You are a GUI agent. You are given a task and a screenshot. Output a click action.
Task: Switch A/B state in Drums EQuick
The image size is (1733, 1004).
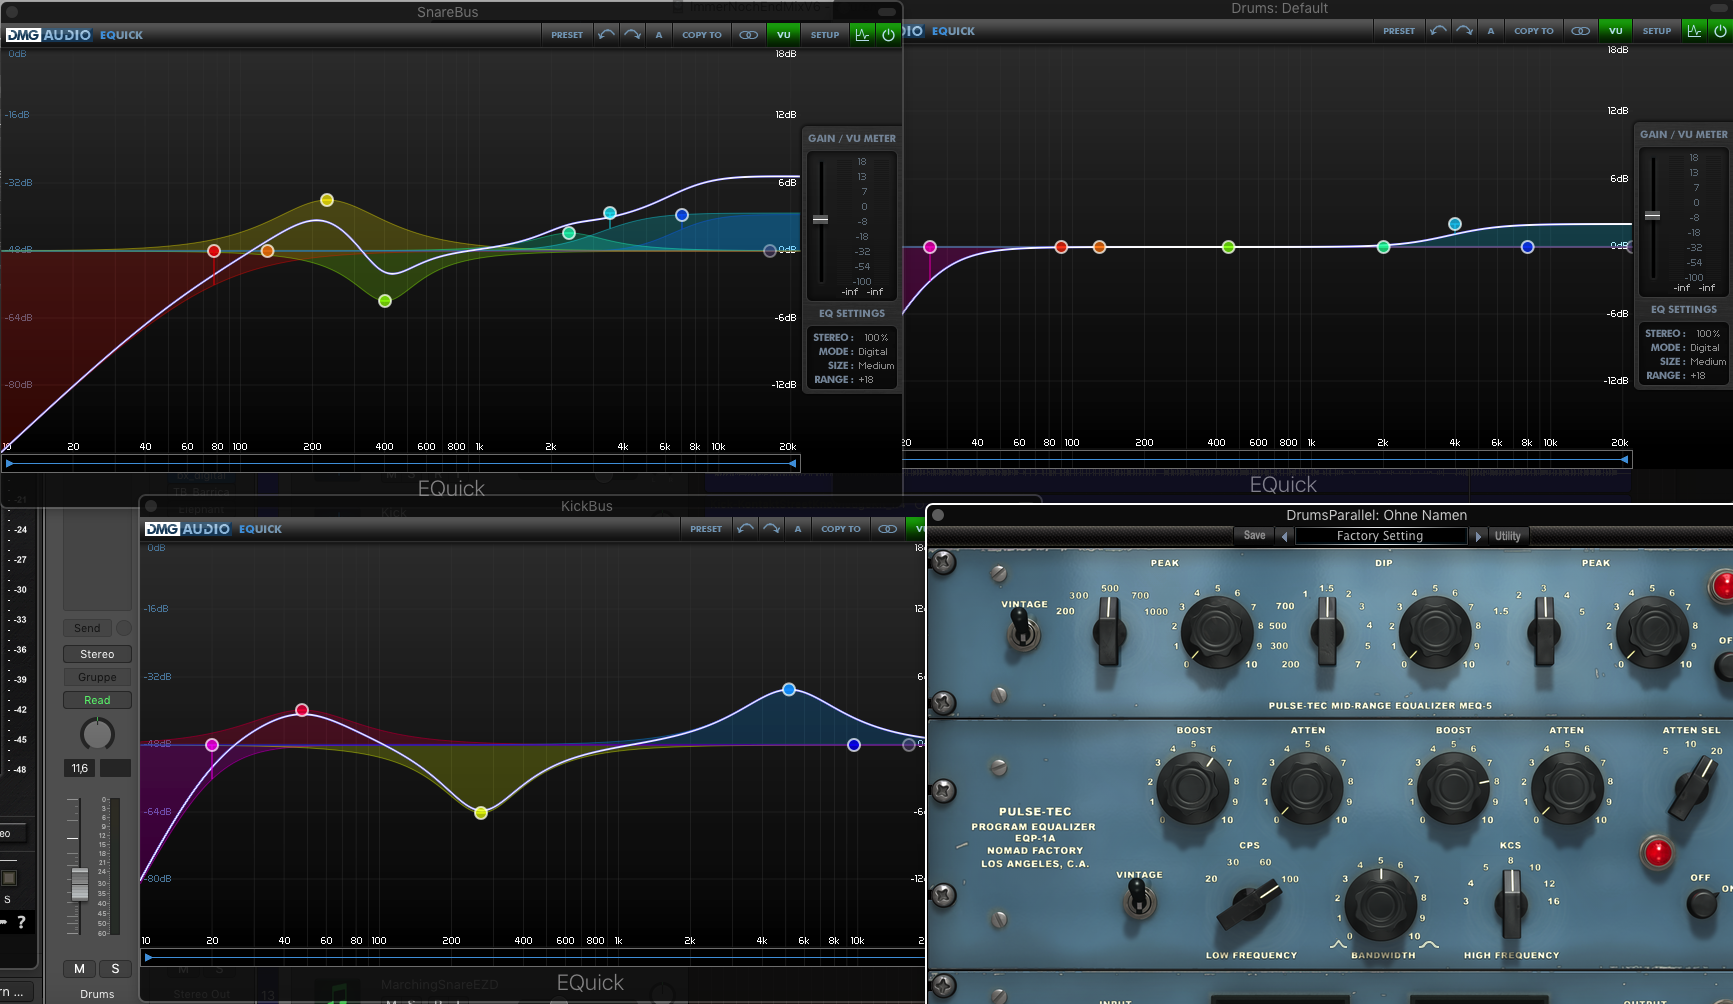coord(1491,30)
